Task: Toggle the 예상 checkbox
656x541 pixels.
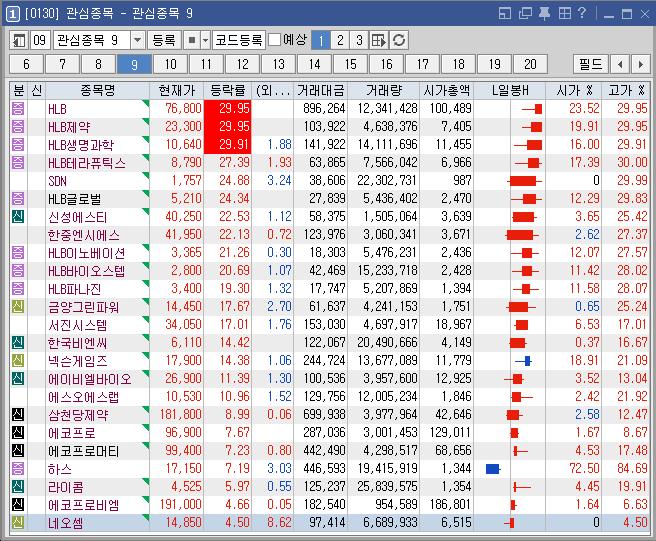Action: [274, 40]
